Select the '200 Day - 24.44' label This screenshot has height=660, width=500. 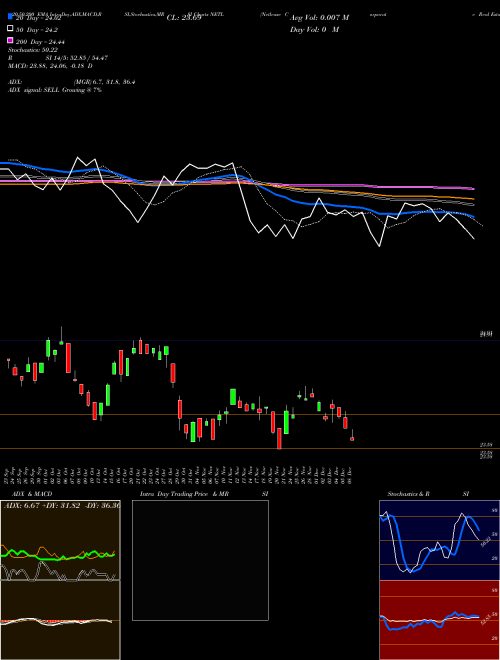click(x=40, y=42)
